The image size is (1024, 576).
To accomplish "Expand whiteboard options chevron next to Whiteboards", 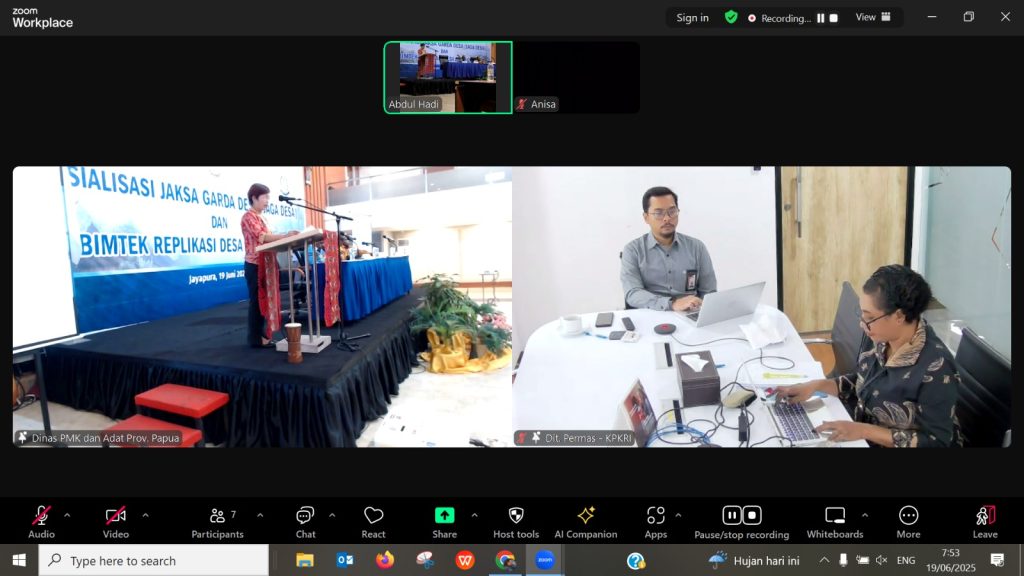I will pos(865,515).
